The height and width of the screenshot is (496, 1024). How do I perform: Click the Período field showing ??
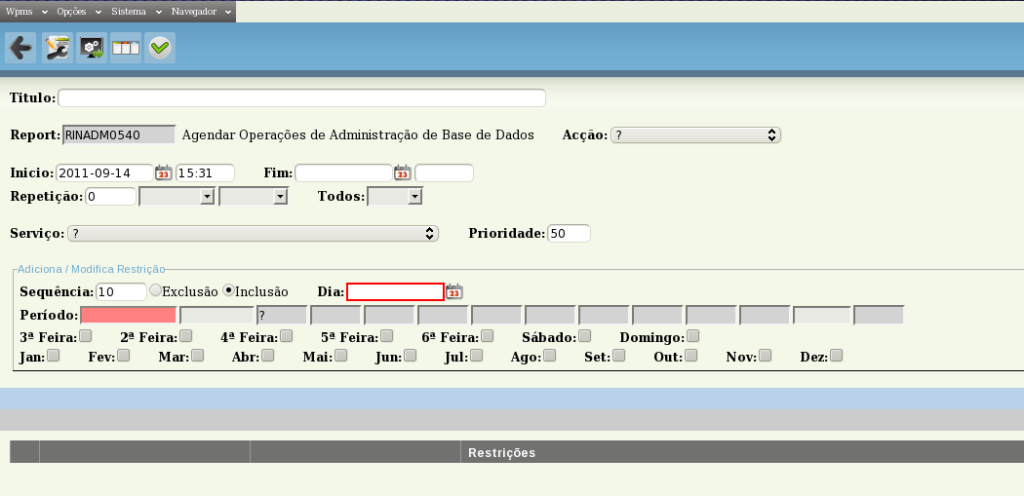[282, 316]
